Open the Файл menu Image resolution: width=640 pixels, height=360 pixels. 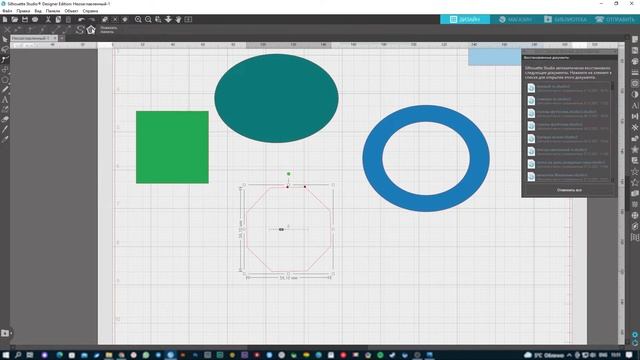[7, 11]
